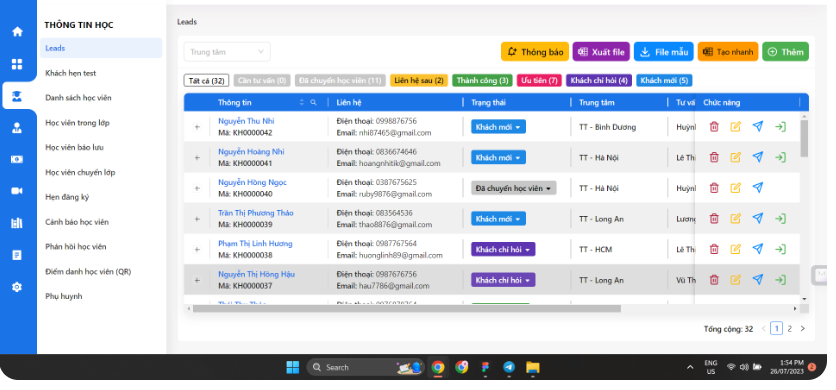Convert Nguyễn Thu Nhi using green arrow icon
Viewport: 836px width, 390px height.
[x=780, y=127]
